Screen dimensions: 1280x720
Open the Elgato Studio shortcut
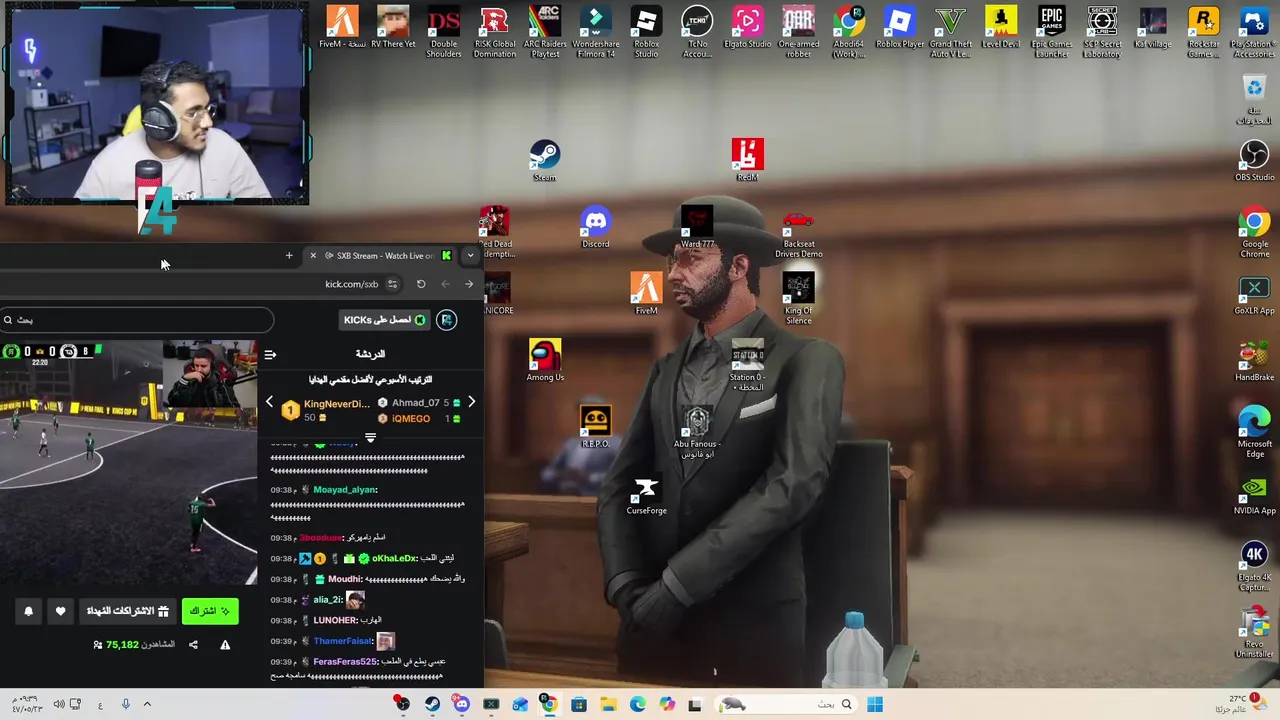747,26
